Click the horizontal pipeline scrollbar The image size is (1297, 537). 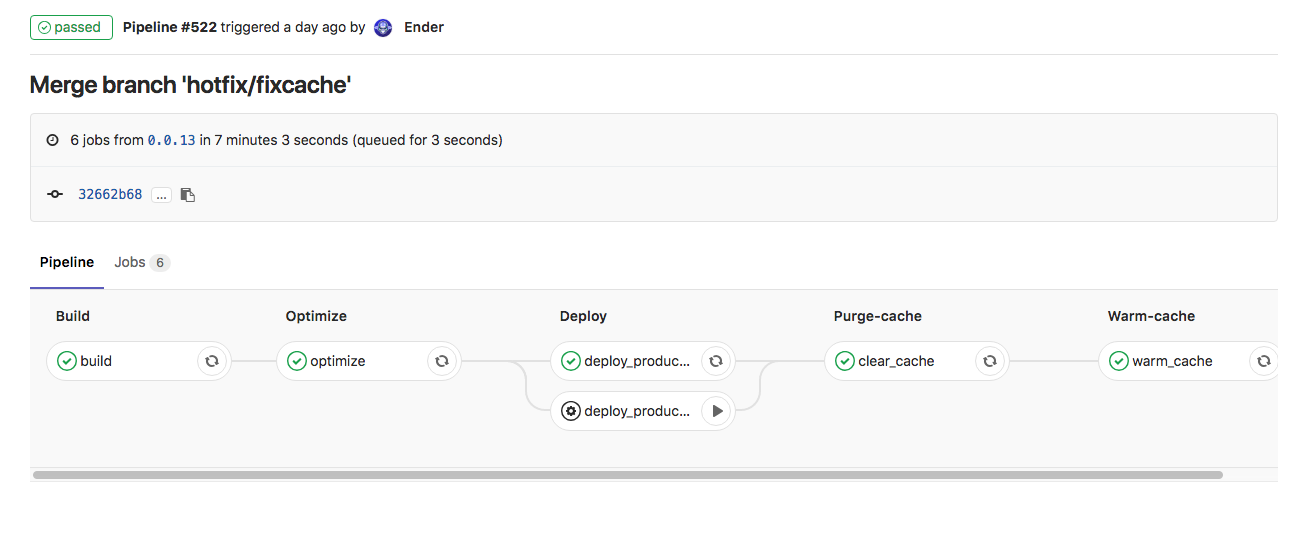coord(627,475)
